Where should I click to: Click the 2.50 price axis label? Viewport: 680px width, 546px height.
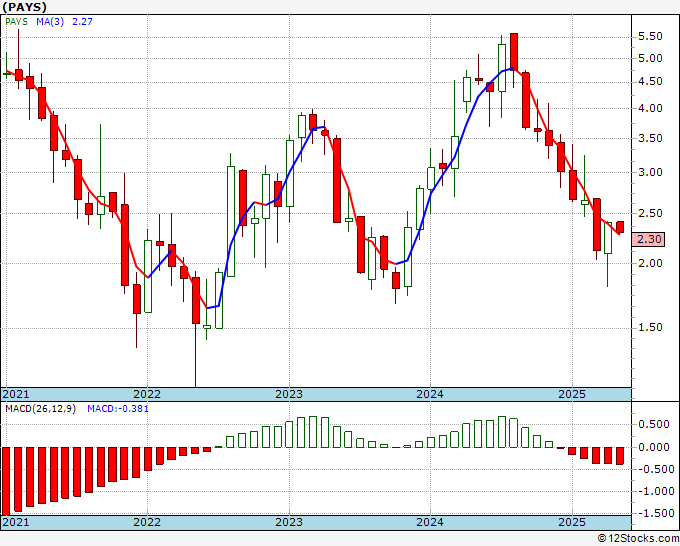tap(650, 213)
